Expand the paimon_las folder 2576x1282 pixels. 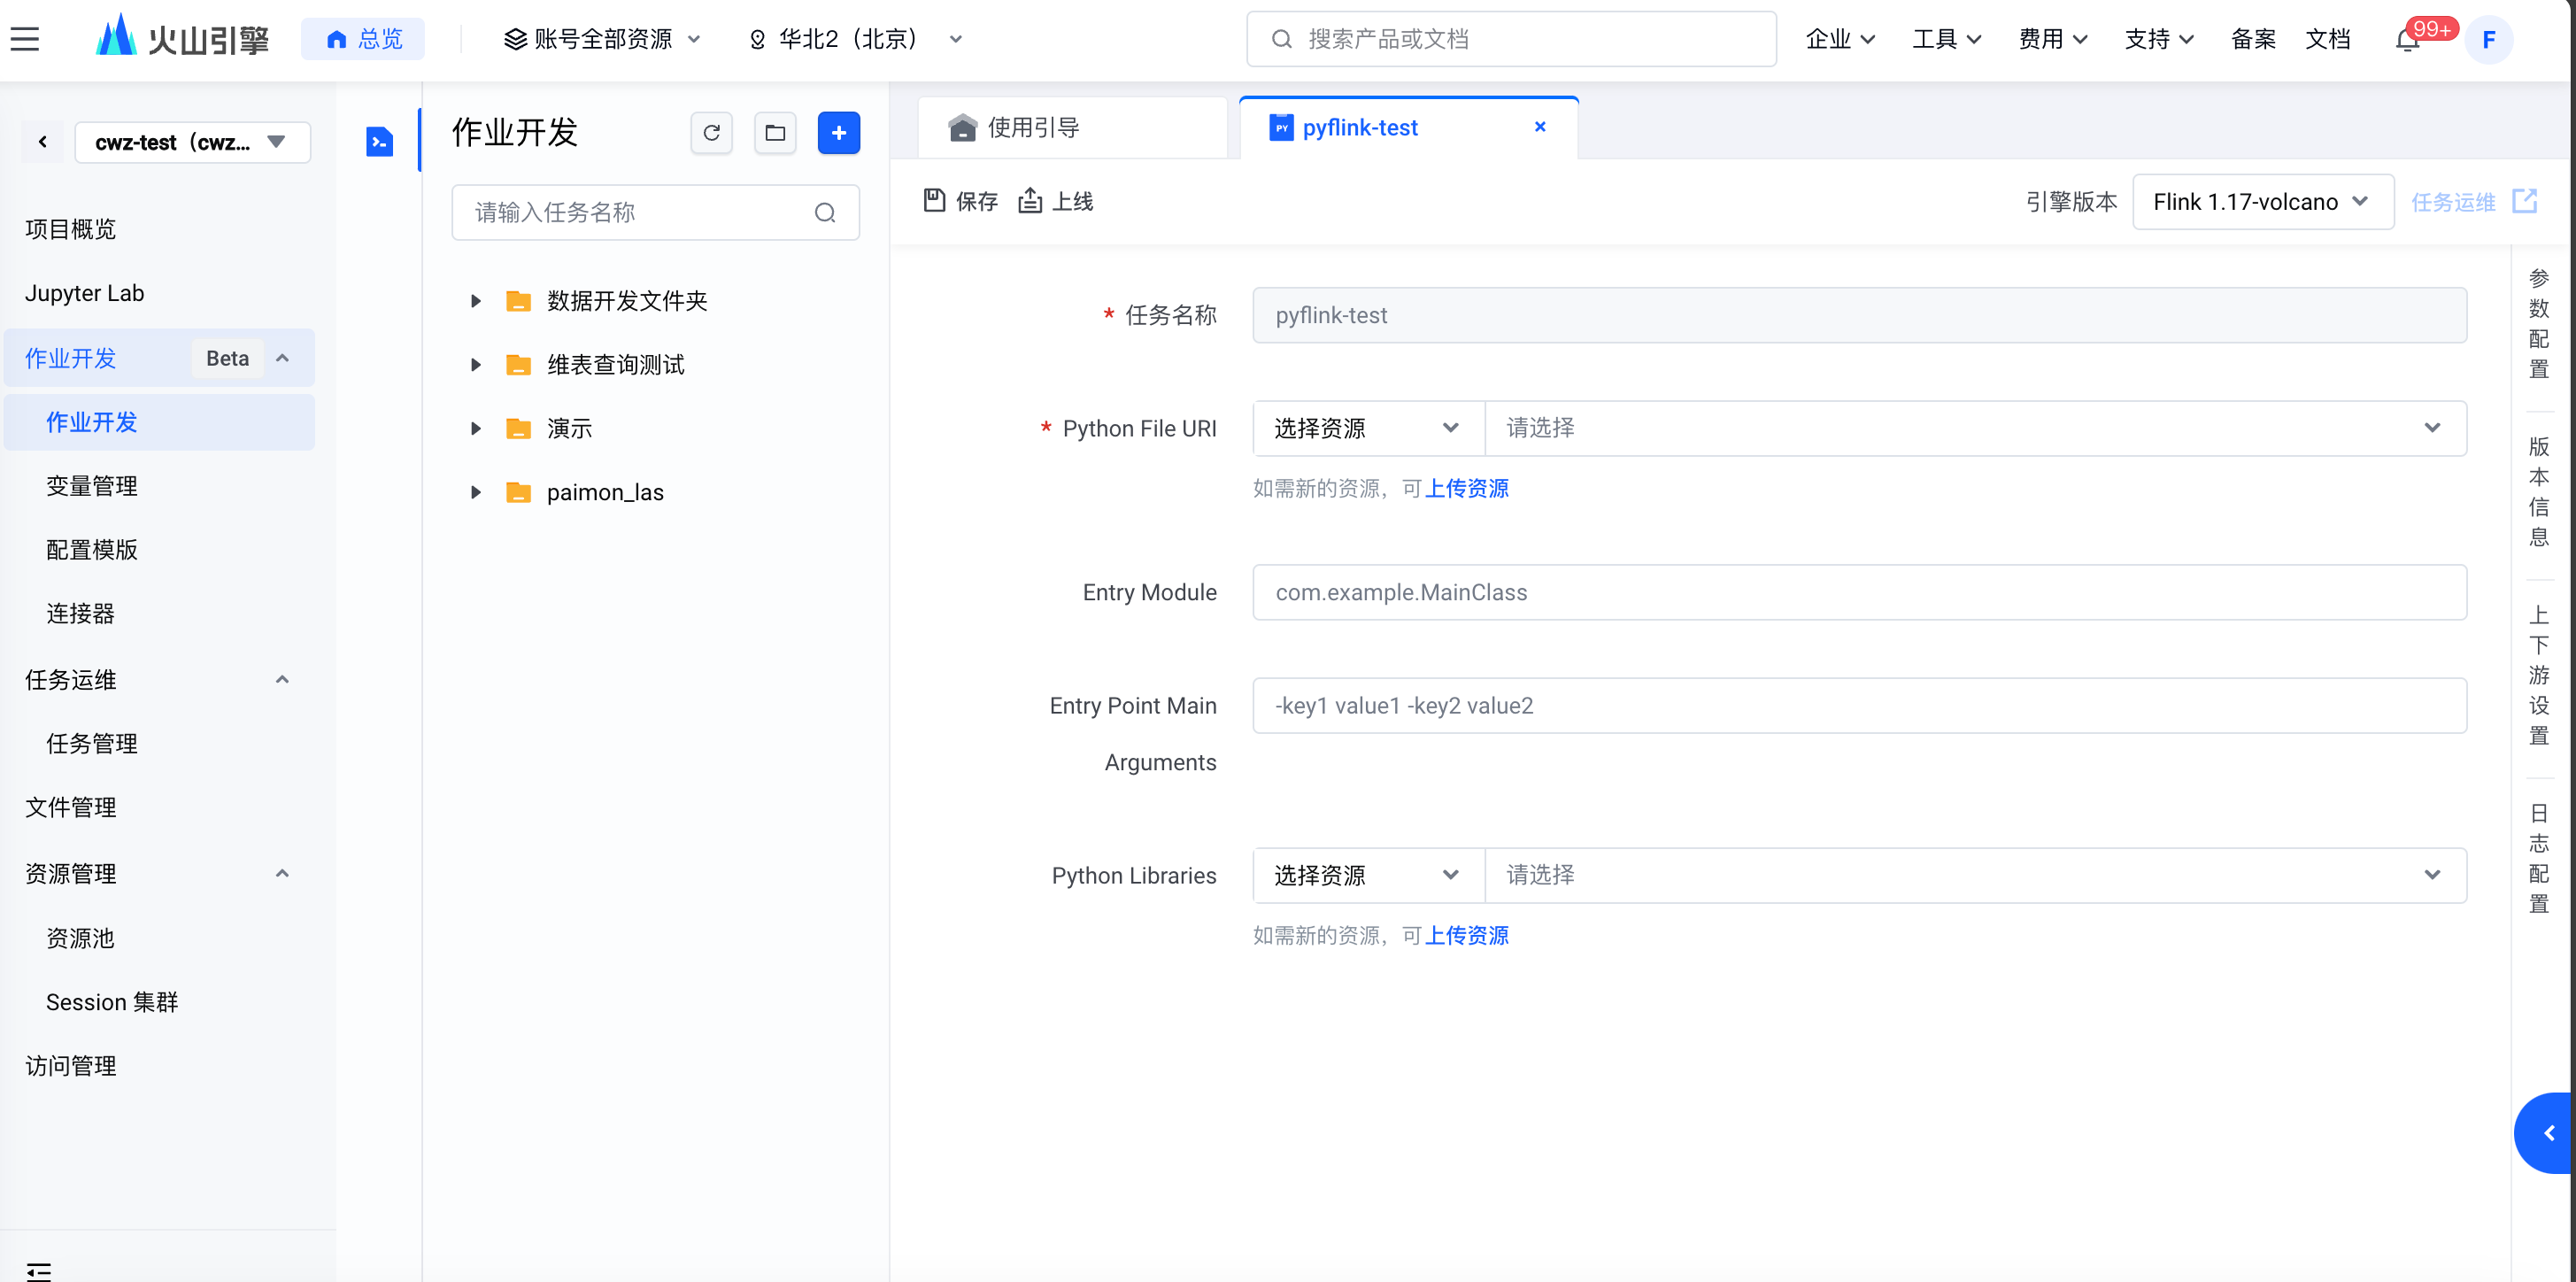click(x=476, y=492)
